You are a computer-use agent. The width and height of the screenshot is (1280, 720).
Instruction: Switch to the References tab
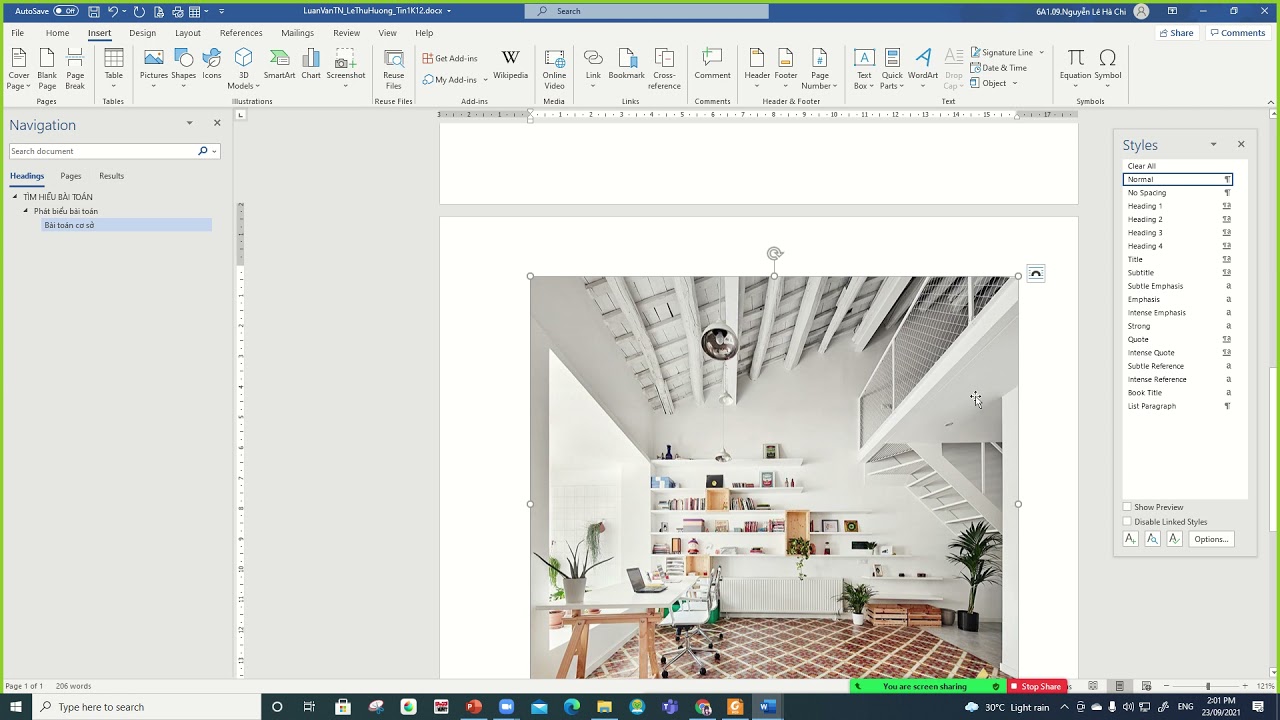click(x=241, y=33)
